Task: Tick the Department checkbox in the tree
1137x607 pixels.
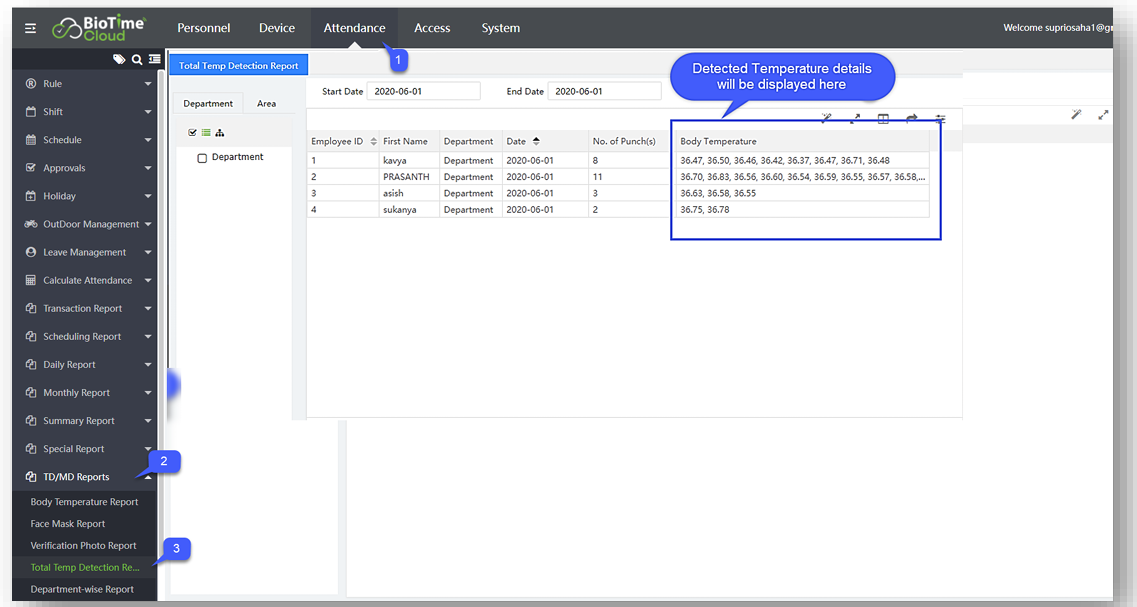Action: coord(202,158)
